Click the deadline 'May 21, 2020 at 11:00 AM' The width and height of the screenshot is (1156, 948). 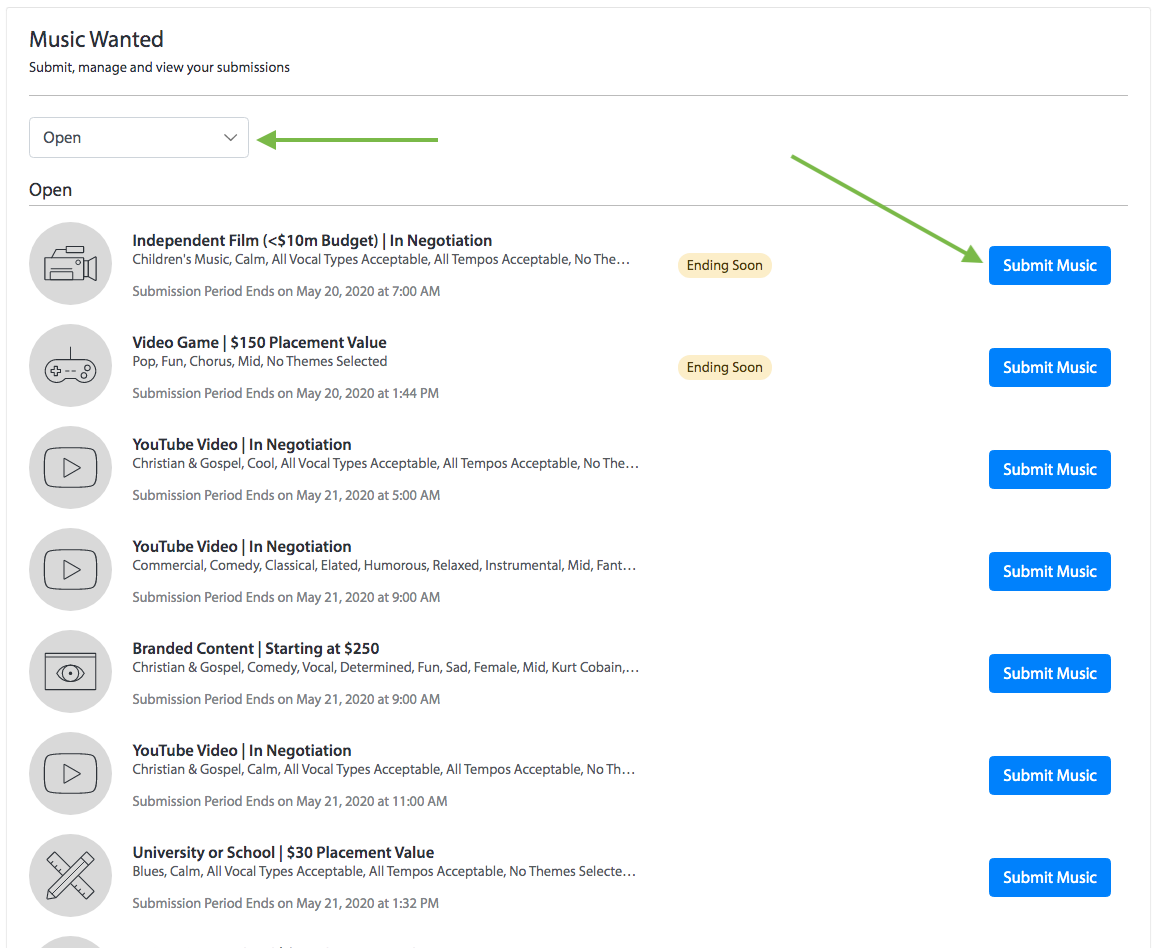click(x=372, y=801)
